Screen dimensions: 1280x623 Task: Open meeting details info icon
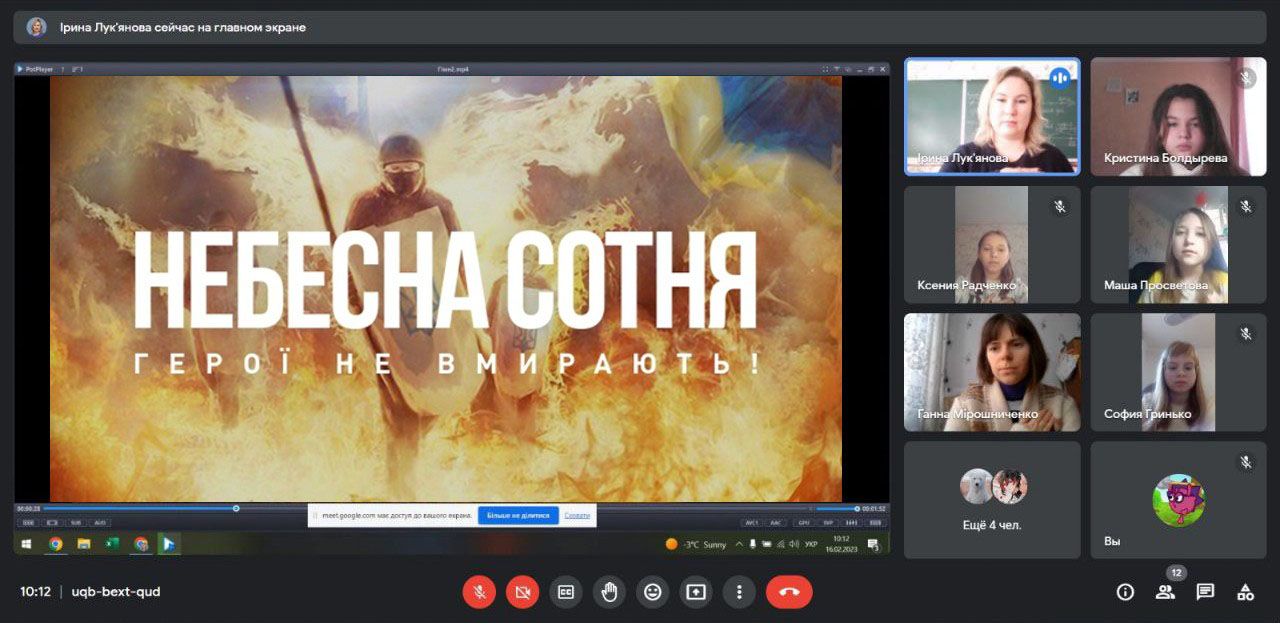coord(1125,592)
